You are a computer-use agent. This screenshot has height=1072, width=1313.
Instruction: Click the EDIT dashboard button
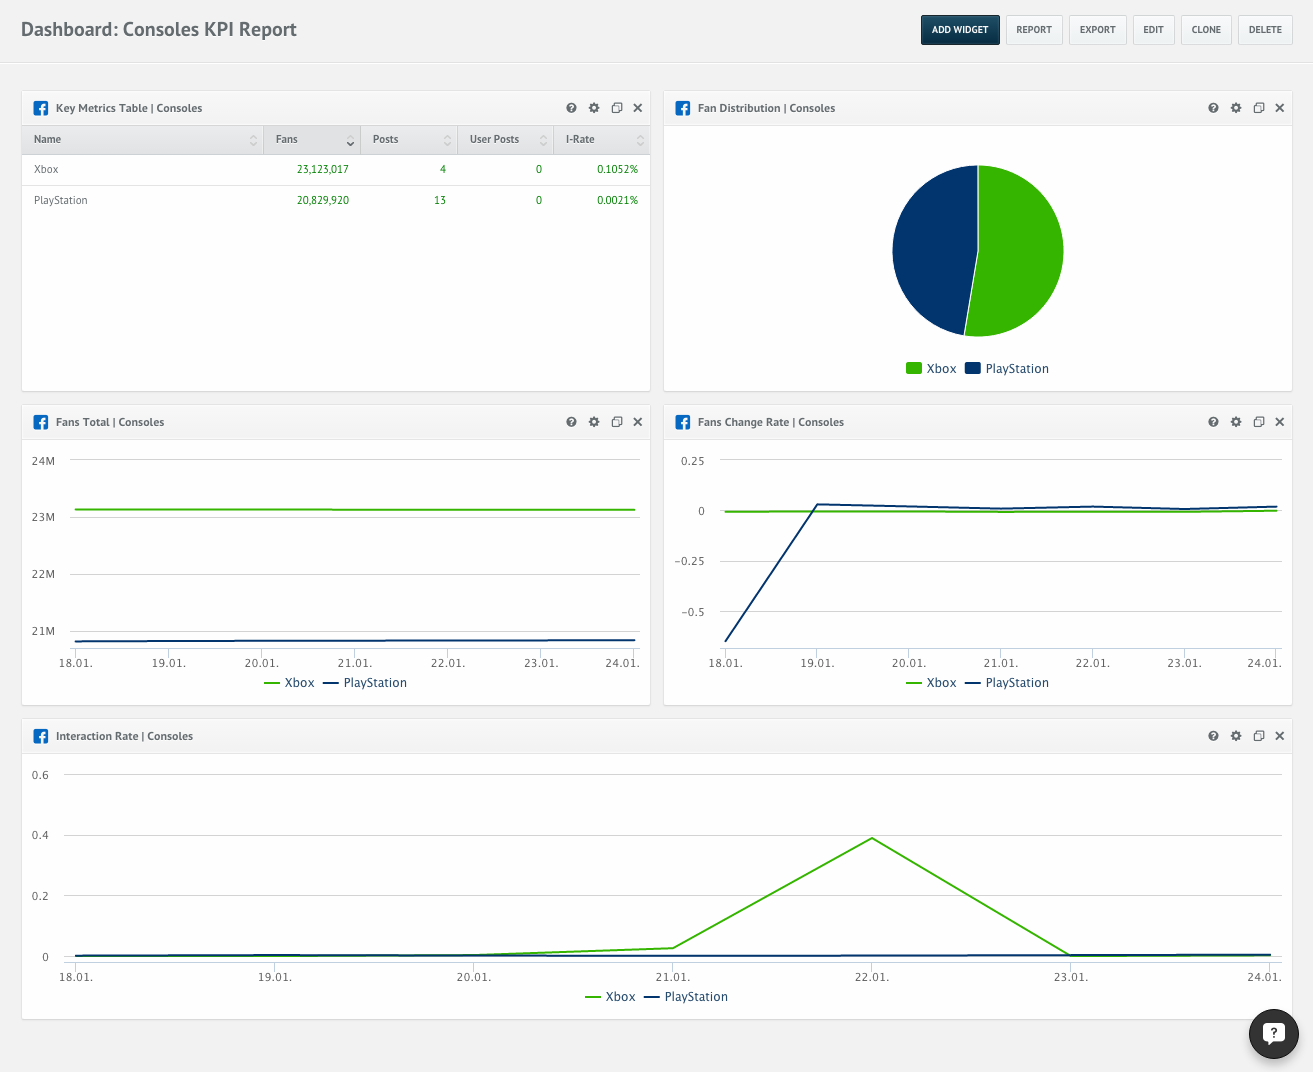(1153, 30)
